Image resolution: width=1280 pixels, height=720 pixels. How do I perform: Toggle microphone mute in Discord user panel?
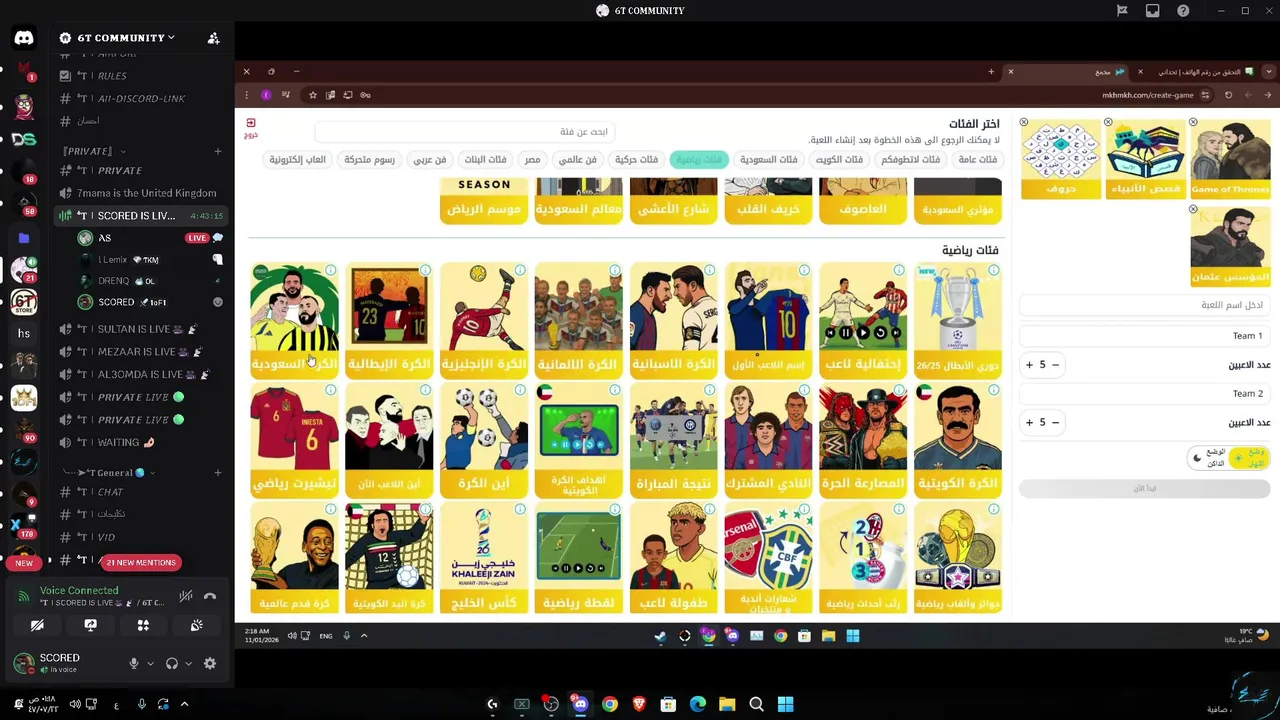click(x=133, y=663)
